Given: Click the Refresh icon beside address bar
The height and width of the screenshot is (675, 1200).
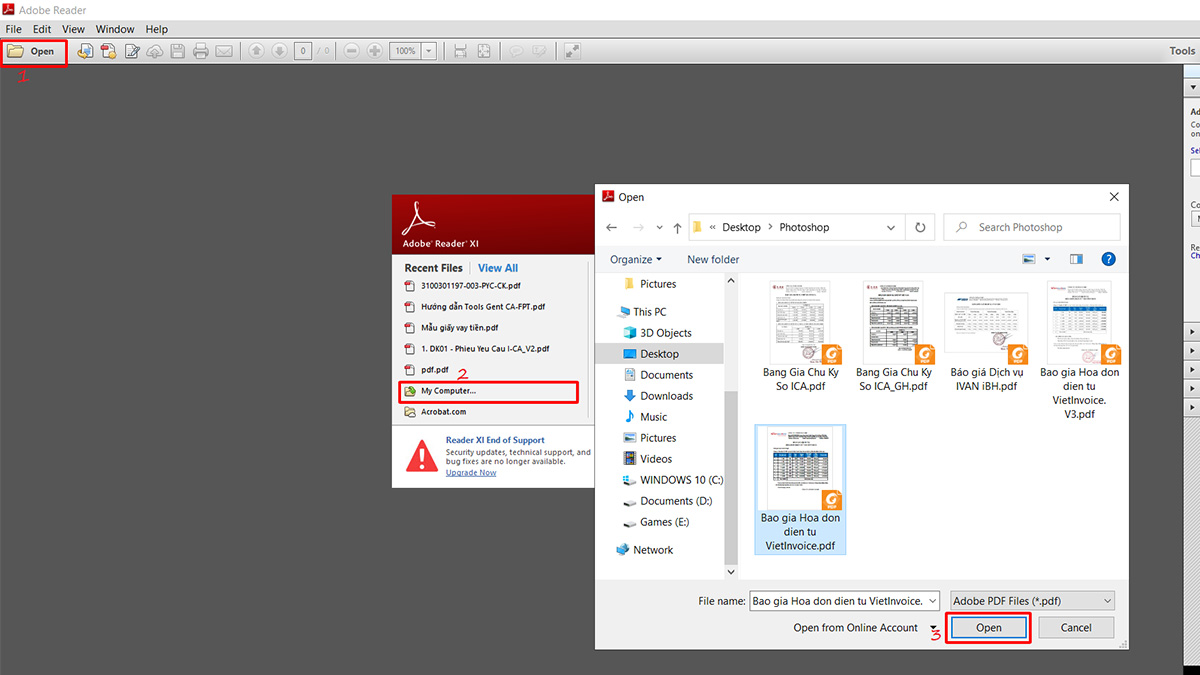Looking at the screenshot, I should [920, 227].
